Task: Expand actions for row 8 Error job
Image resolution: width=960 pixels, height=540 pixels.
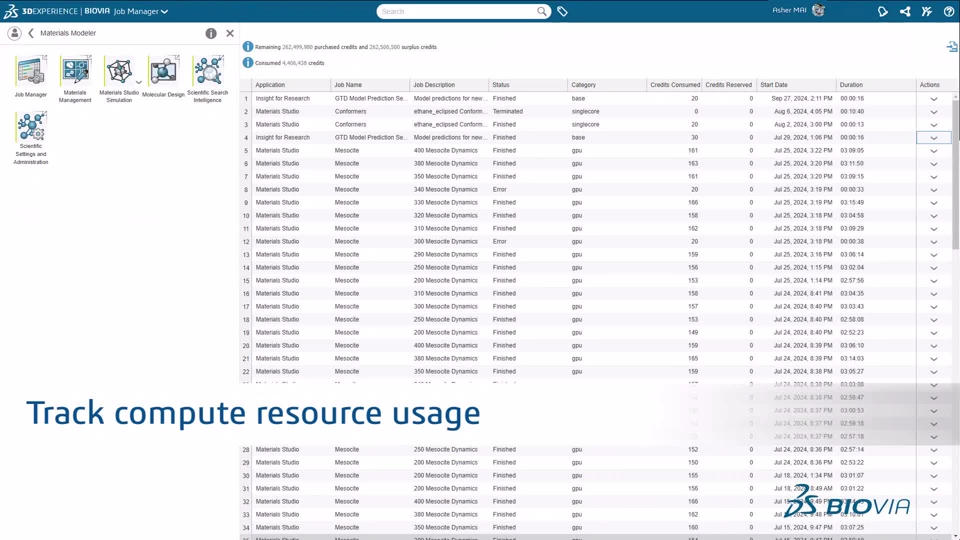Action: (934, 190)
